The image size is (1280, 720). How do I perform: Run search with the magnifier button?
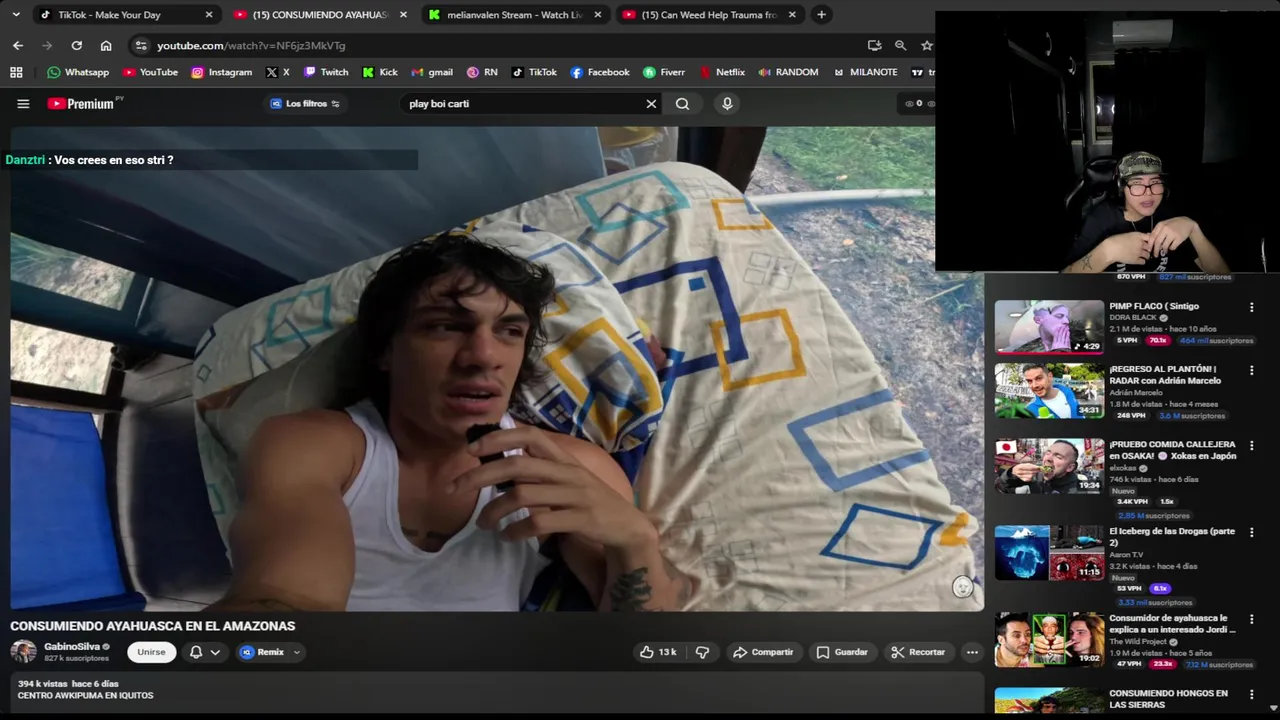point(682,104)
